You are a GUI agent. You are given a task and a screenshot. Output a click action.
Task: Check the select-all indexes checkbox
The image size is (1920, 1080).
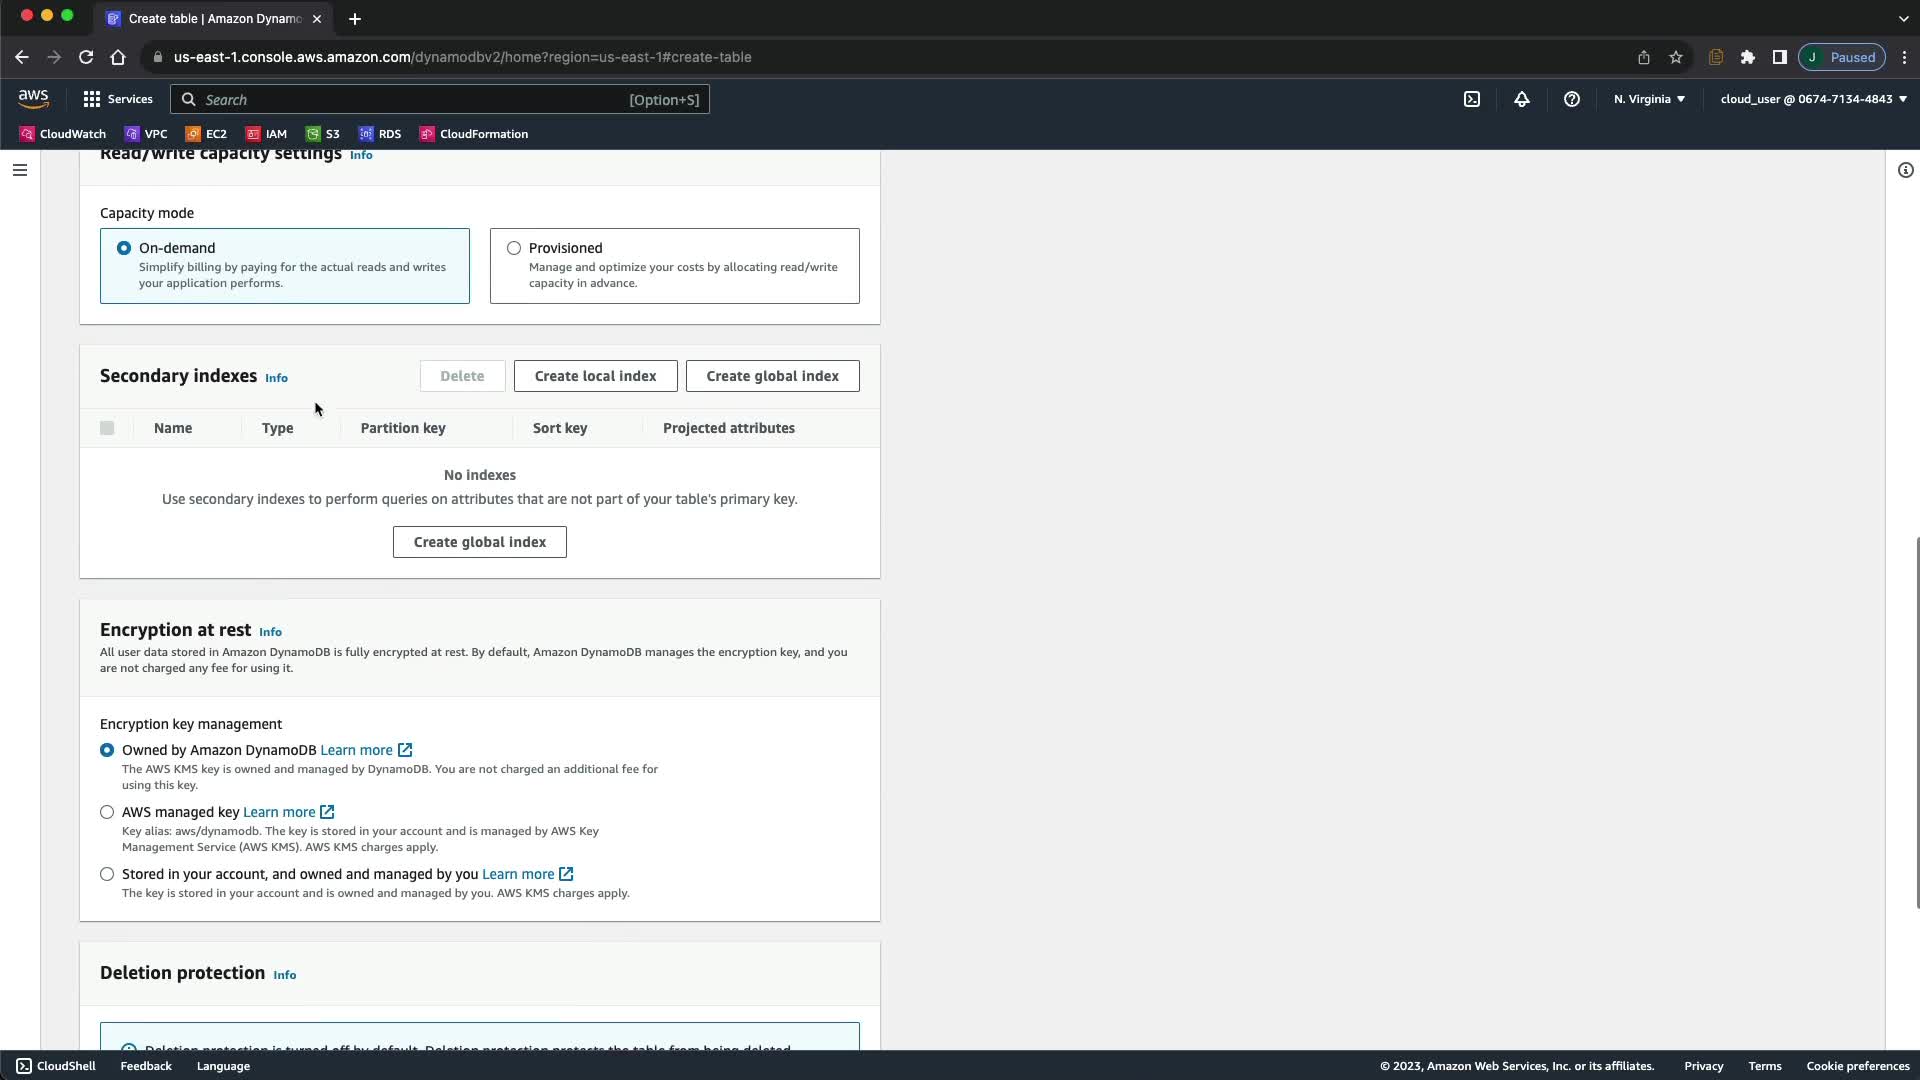click(107, 428)
